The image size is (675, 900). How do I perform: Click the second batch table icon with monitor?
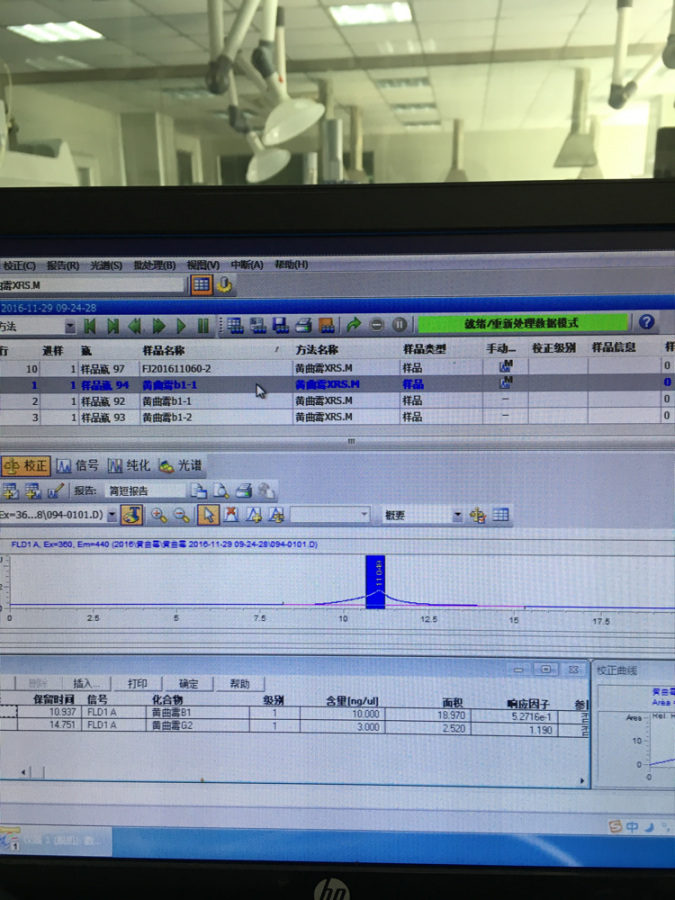(x=257, y=325)
